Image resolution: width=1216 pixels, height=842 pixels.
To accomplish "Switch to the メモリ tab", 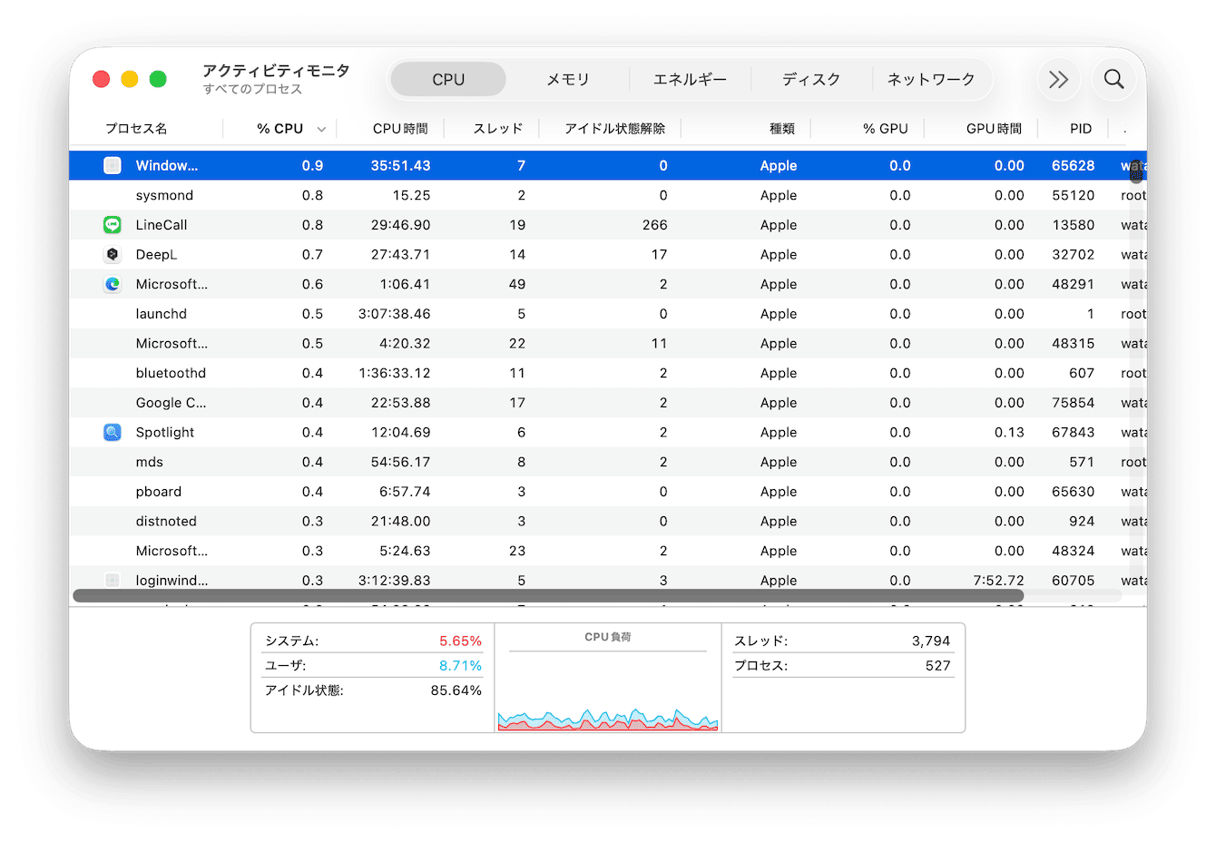I will coord(566,79).
